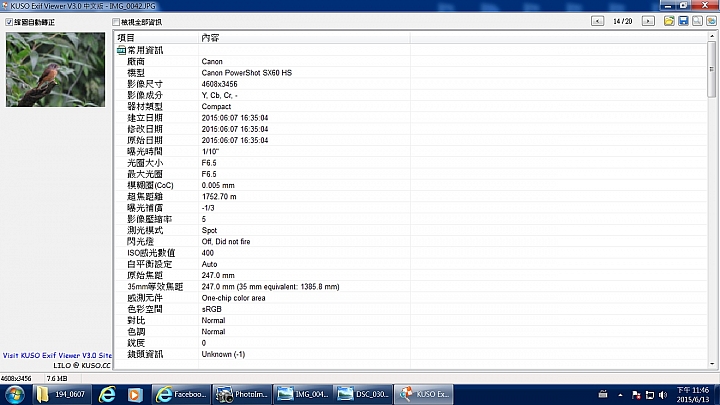The height and width of the screenshot is (405, 720).
Task: Collapse the 常用資訊 group
Action: coord(121,50)
